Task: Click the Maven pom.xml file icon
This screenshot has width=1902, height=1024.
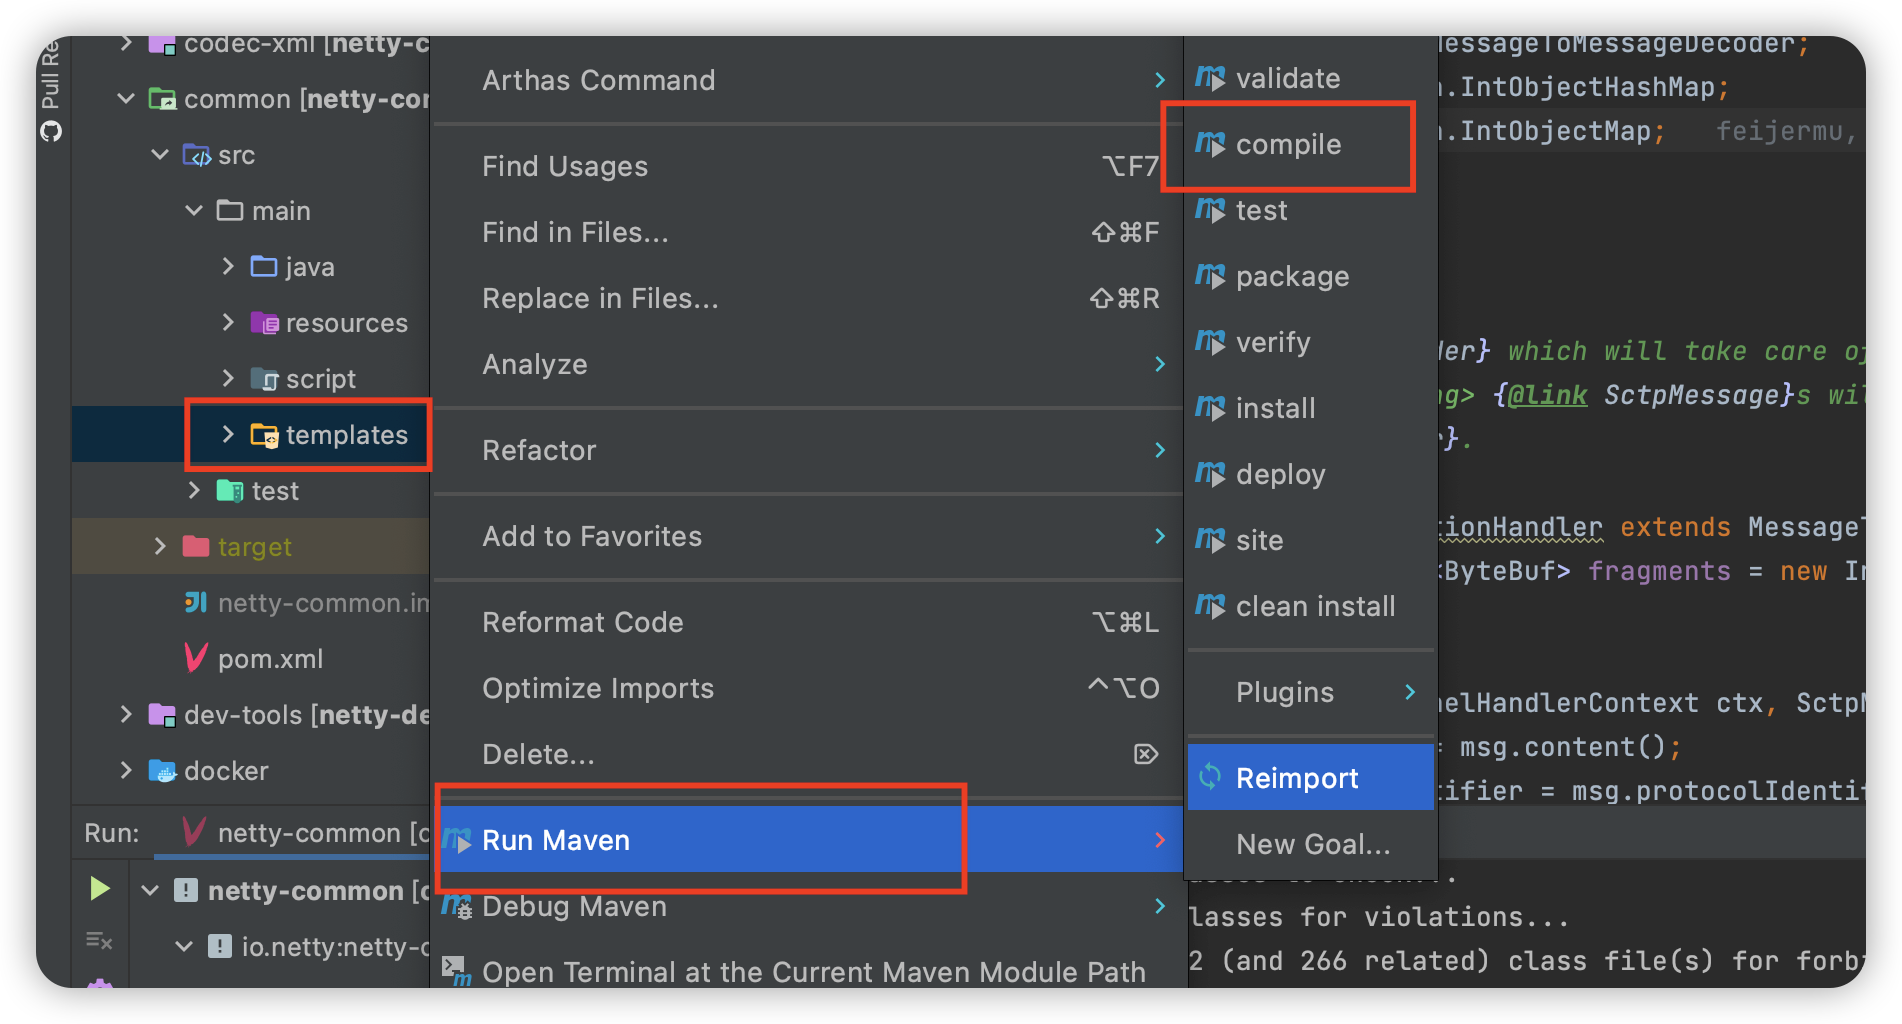Action: [x=196, y=658]
